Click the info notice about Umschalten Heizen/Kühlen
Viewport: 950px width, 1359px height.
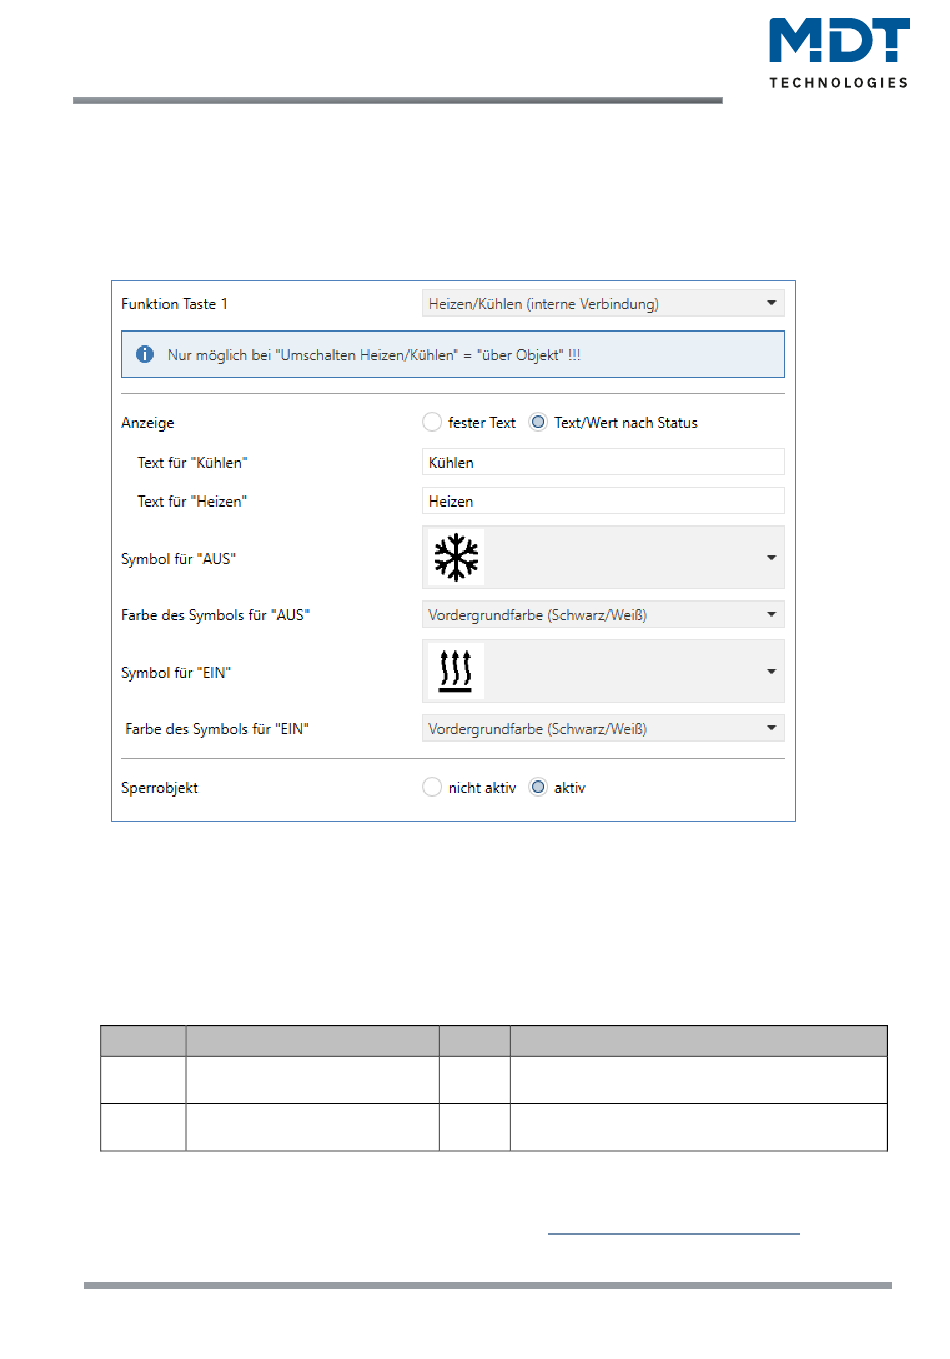(374, 355)
